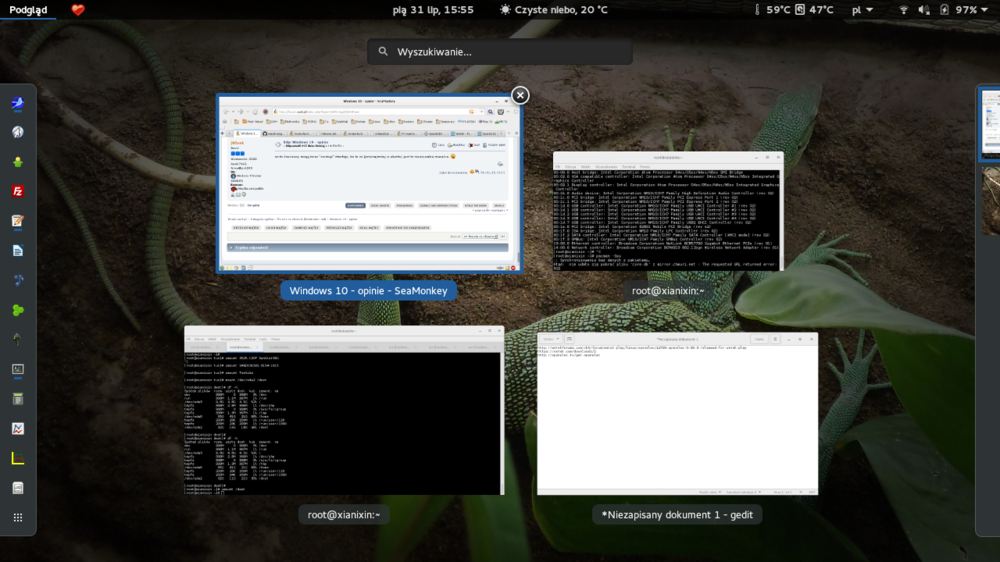
Task: Show all applications grid
Action: tap(18, 517)
